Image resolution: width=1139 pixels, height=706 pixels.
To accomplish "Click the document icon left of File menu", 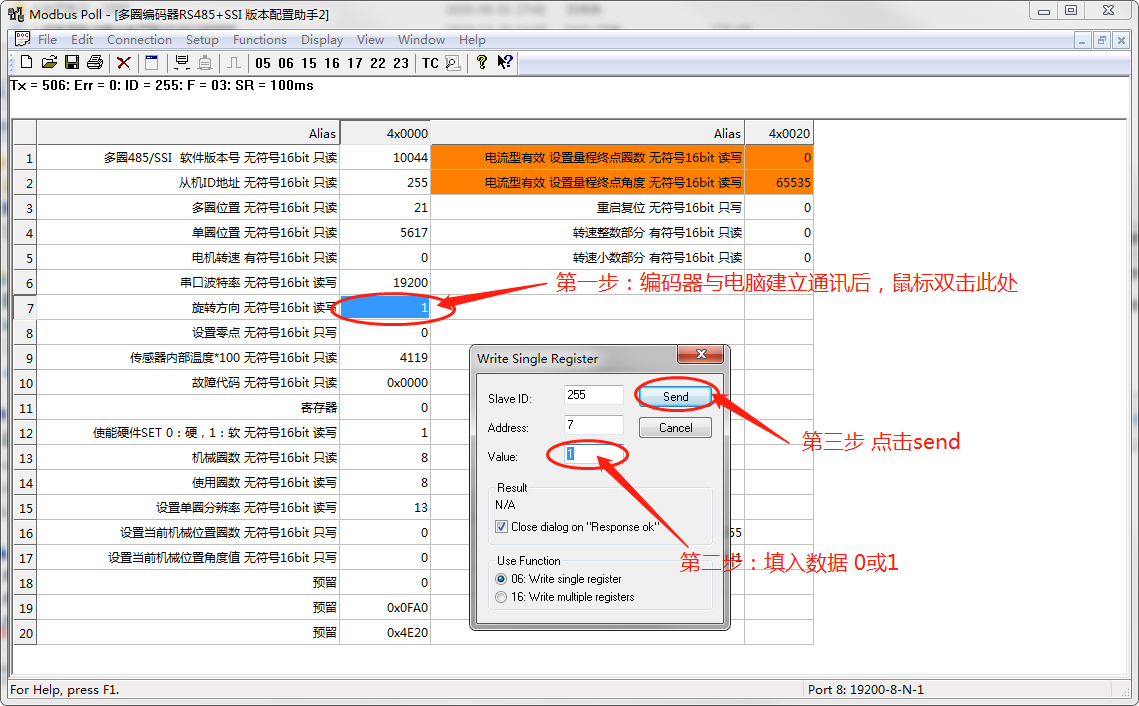I will 23,39.
